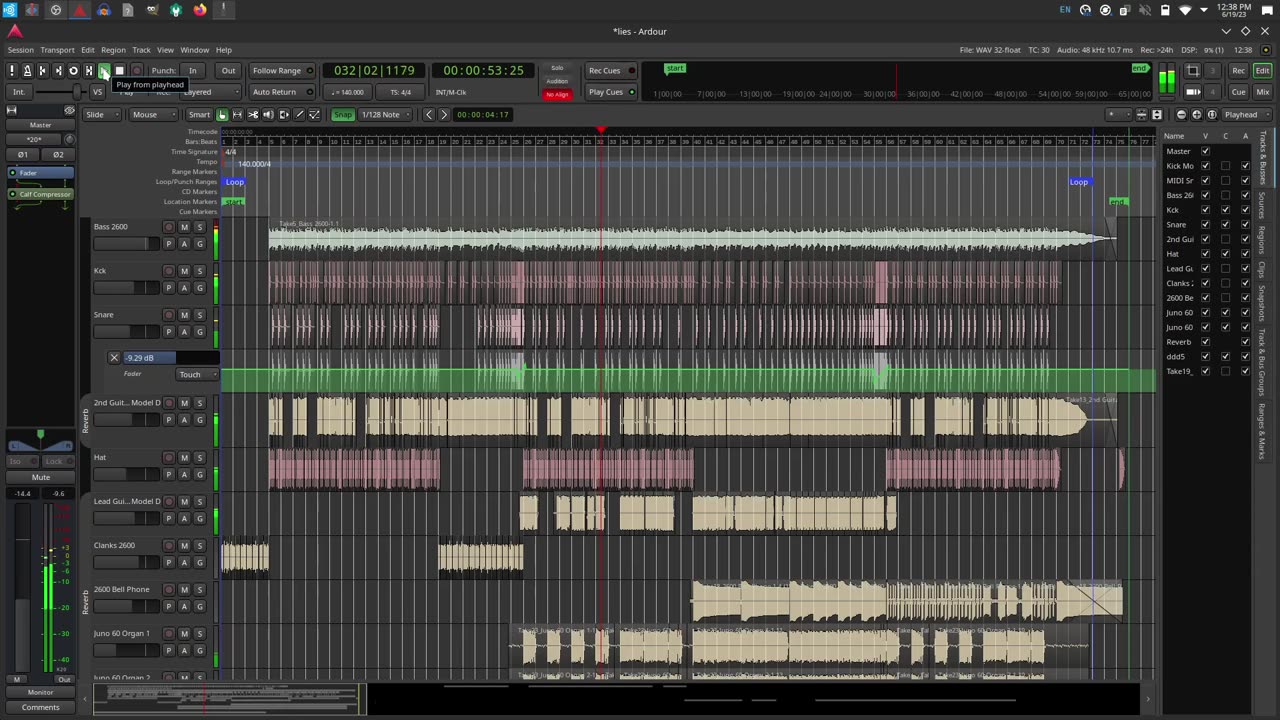Click the play range icon
The width and height of the screenshot is (1280, 720).
(88, 71)
